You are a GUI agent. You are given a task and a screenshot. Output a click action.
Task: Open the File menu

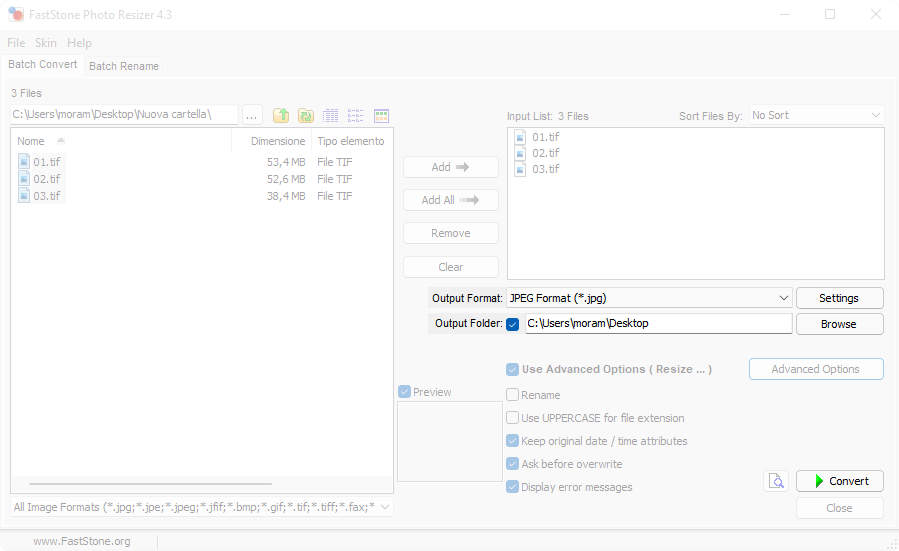click(x=16, y=43)
